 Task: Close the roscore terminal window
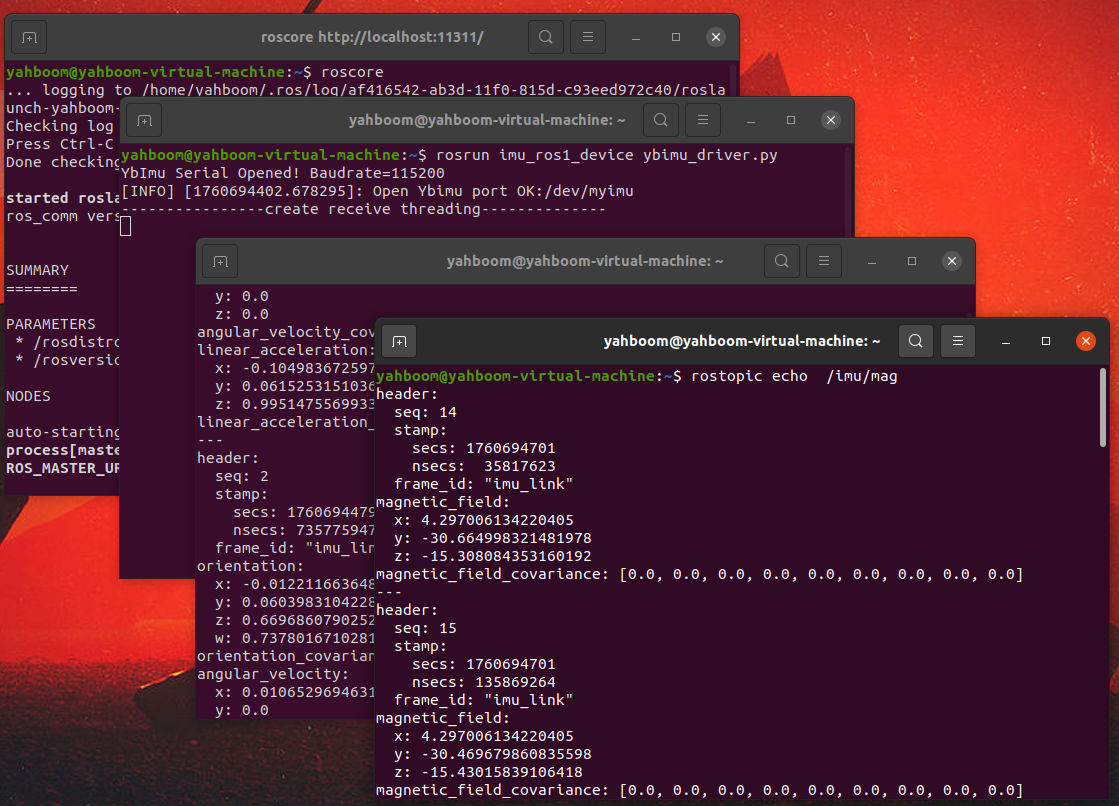pyautogui.click(x=716, y=37)
